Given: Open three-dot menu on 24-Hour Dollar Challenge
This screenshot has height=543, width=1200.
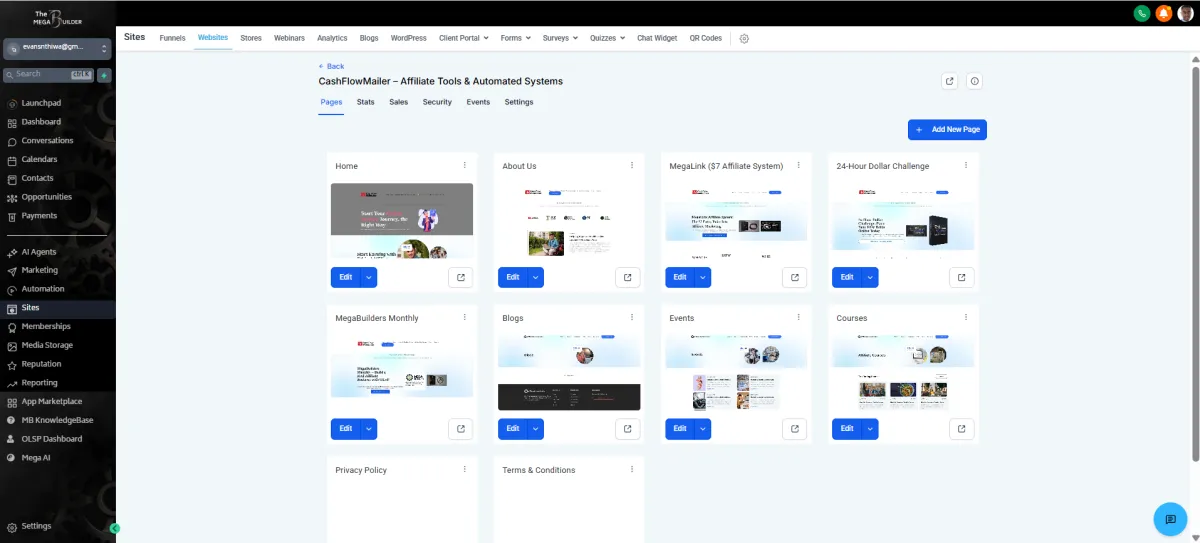Looking at the screenshot, I should (x=966, y=165).
